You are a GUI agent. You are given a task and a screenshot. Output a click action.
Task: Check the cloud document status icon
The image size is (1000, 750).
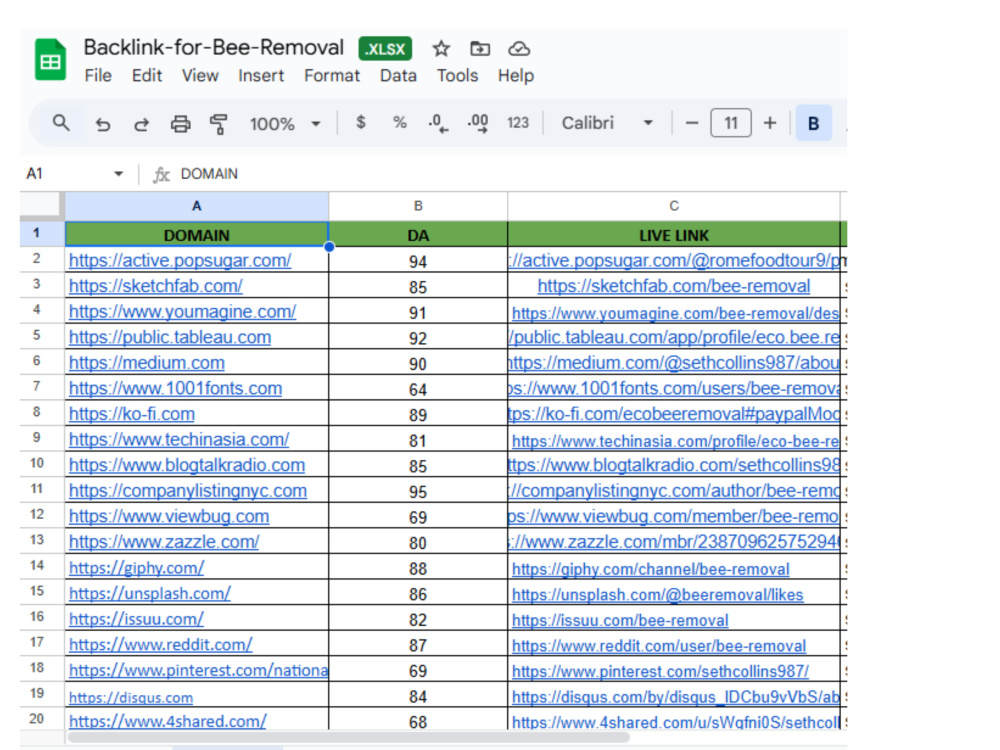coord(519,48)
